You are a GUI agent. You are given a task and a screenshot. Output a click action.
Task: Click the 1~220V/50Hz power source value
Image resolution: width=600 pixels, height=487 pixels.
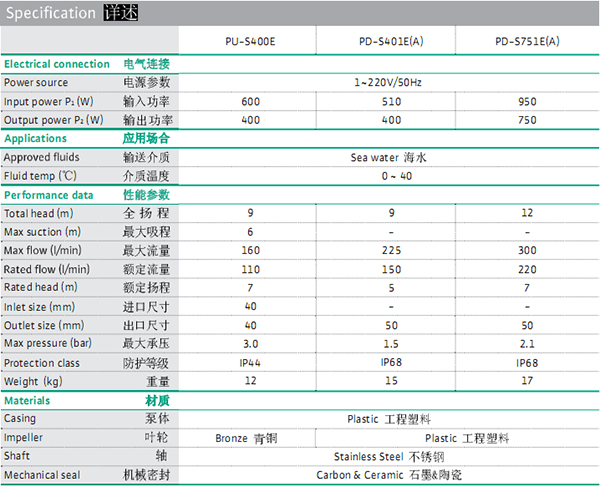[387, 83]
